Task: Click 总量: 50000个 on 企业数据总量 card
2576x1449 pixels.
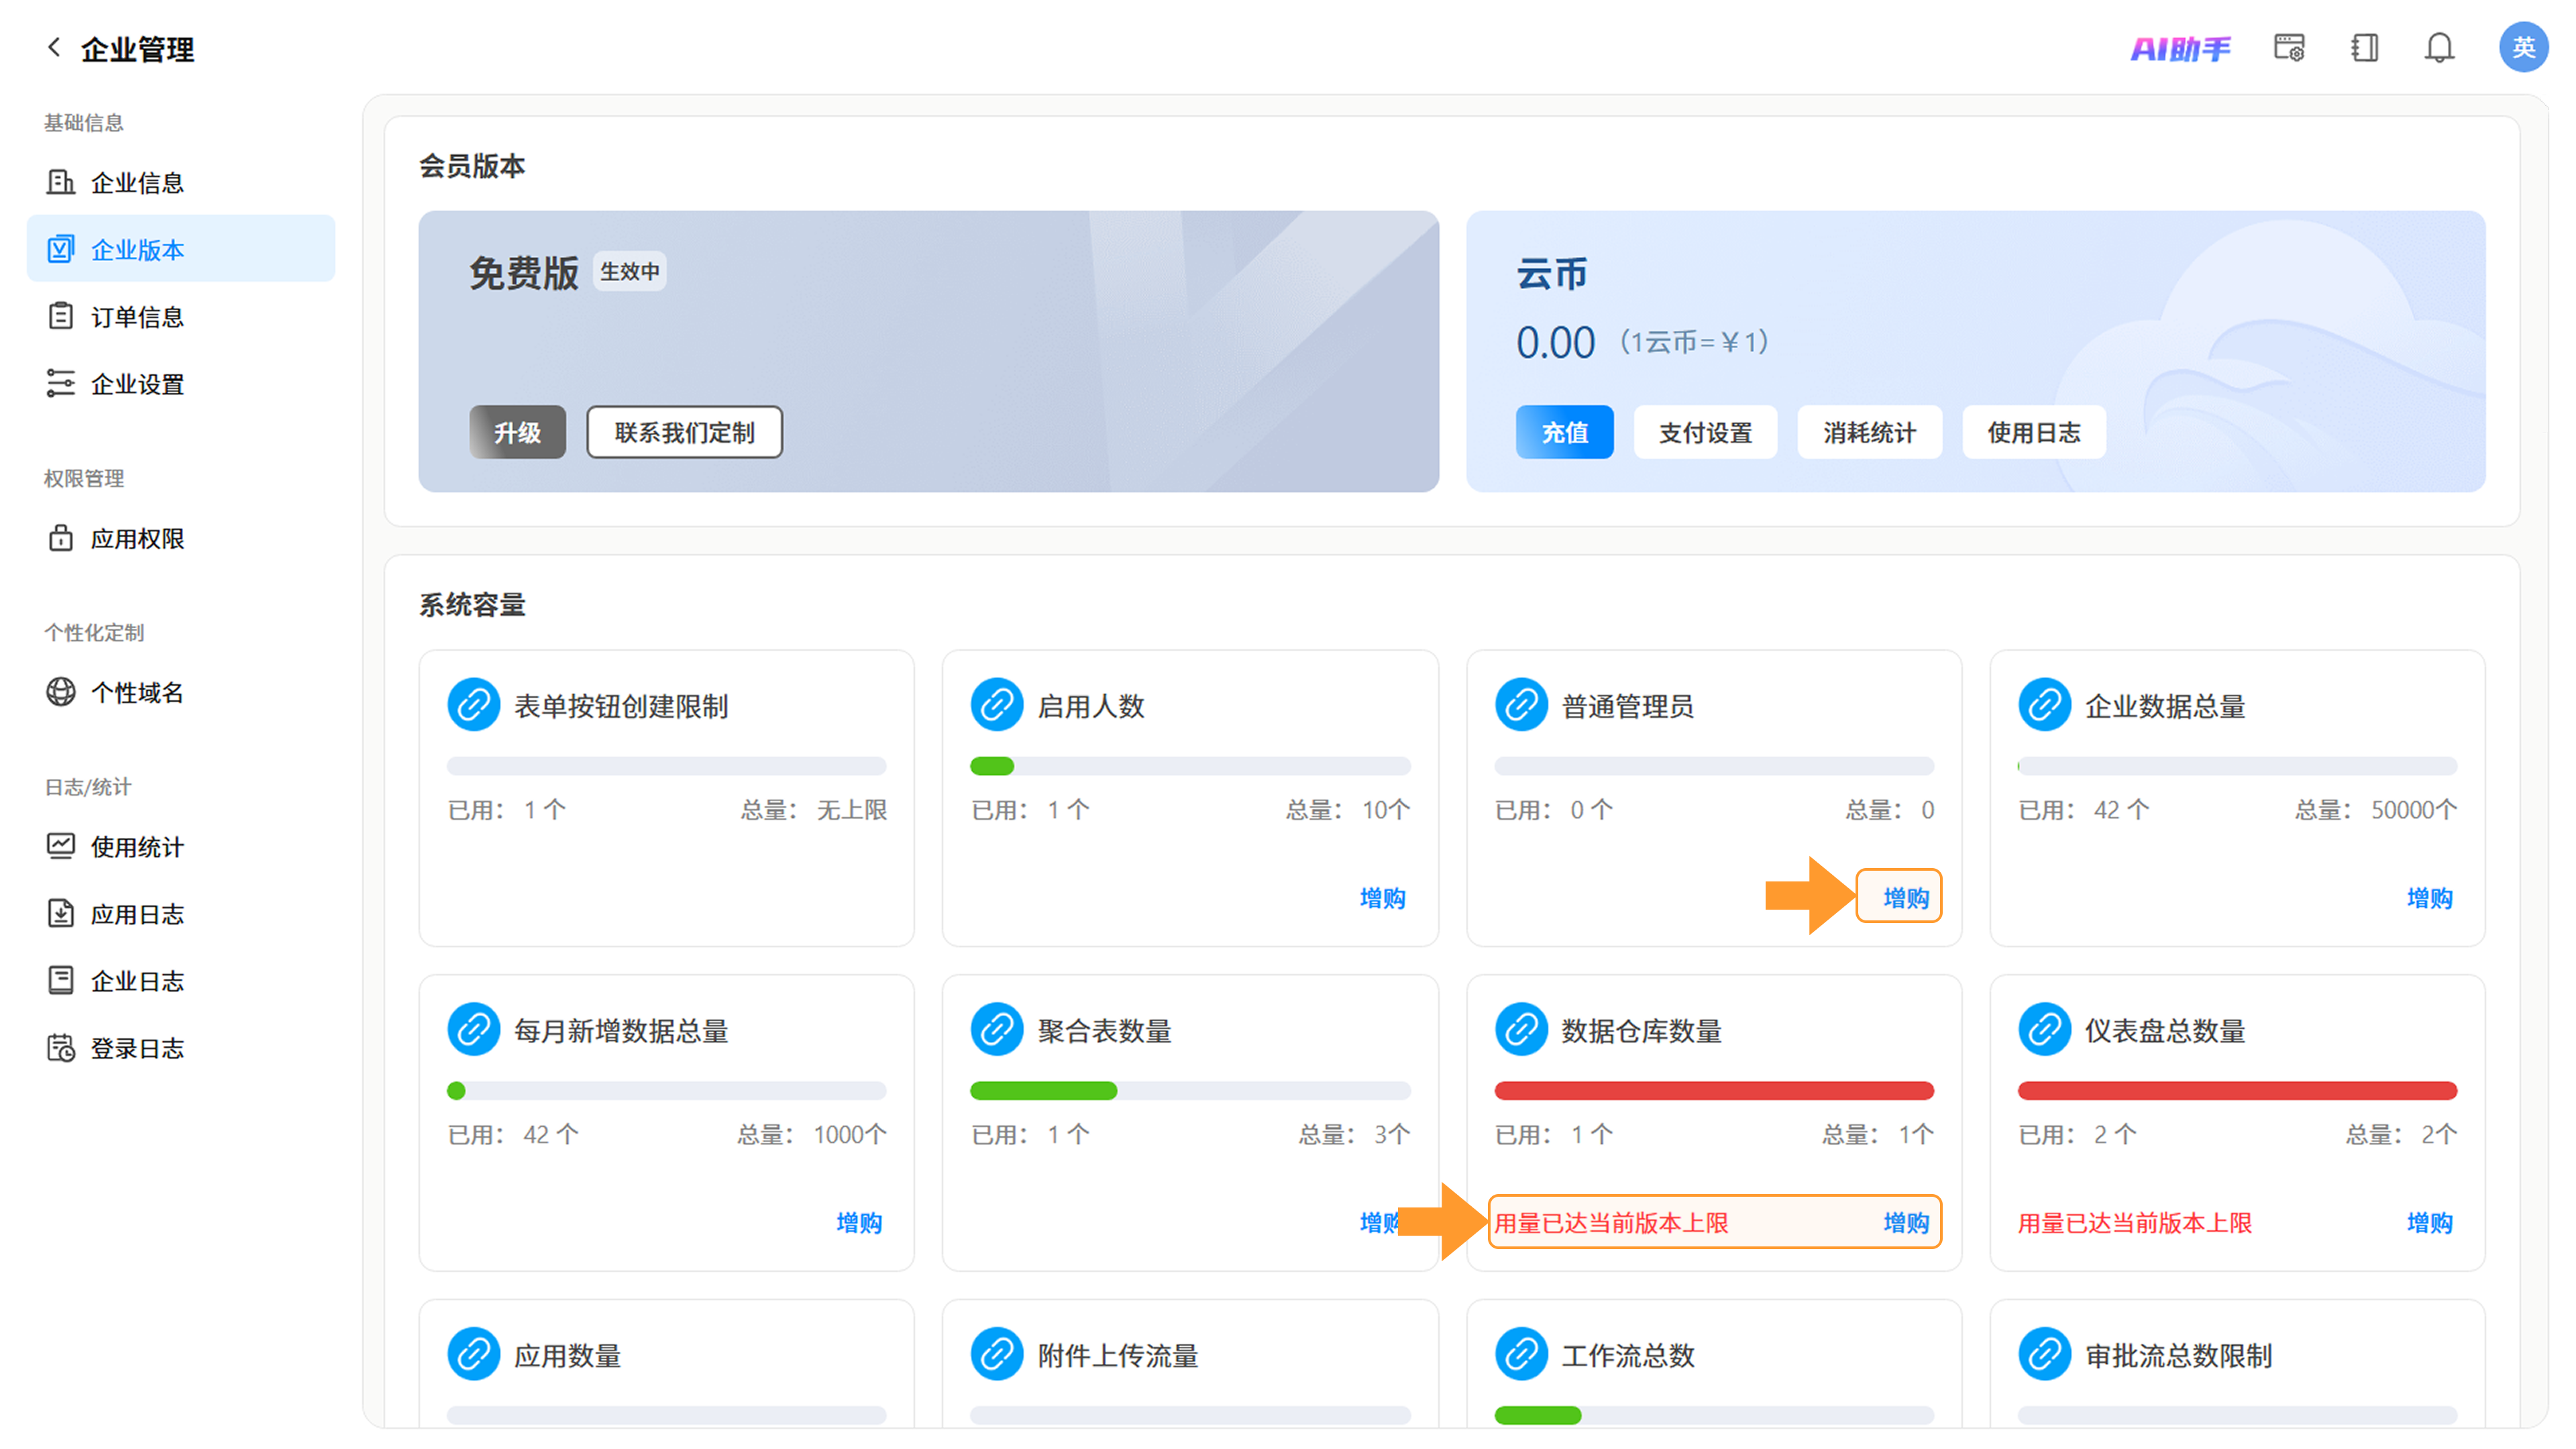Action: point(2375,809)
